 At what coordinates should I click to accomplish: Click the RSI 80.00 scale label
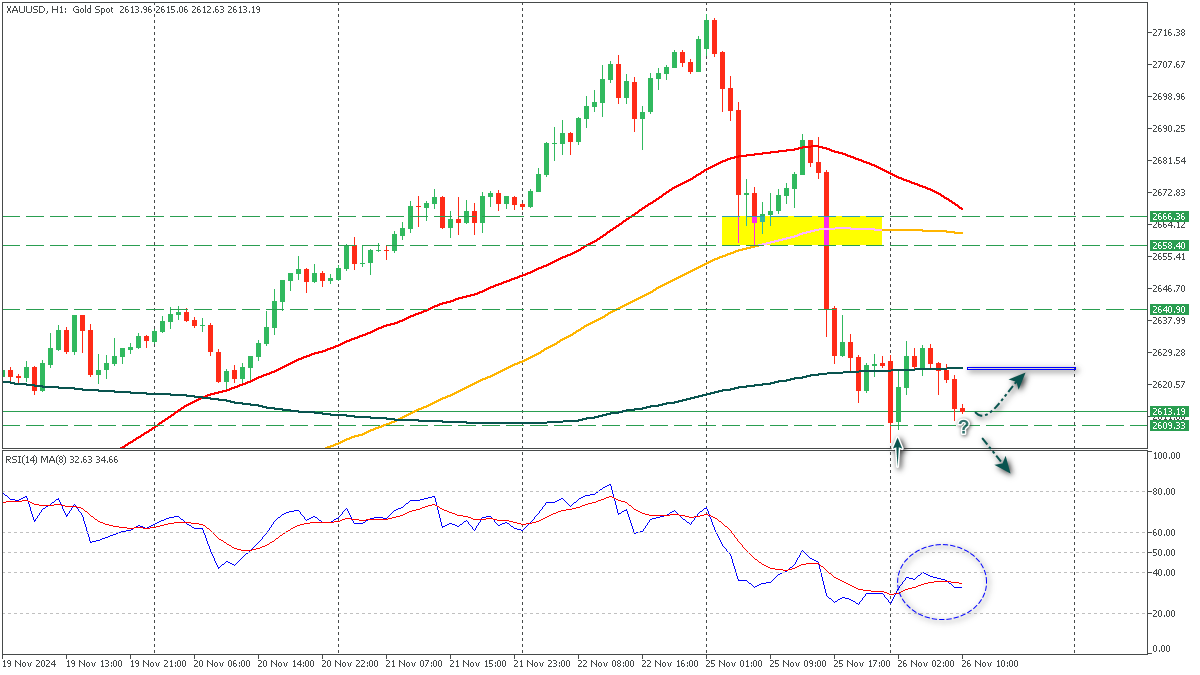coord(1165,492)
